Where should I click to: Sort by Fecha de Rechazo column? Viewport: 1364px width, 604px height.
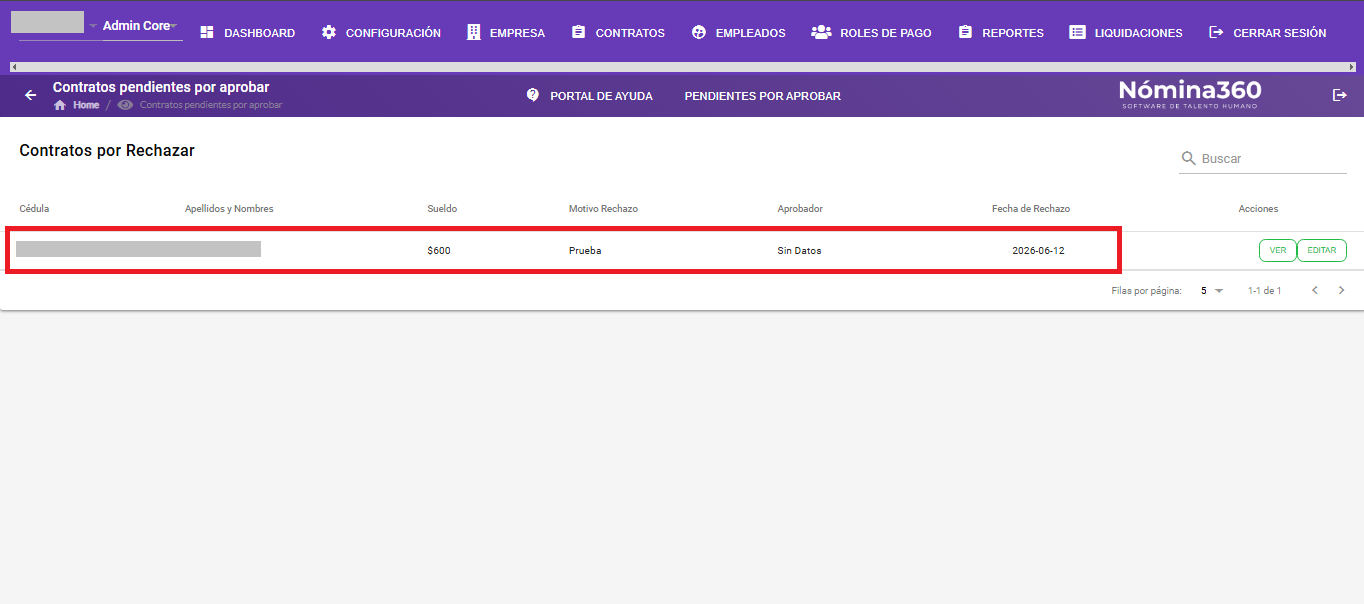pyautogui.click(x=1031, y=209)
